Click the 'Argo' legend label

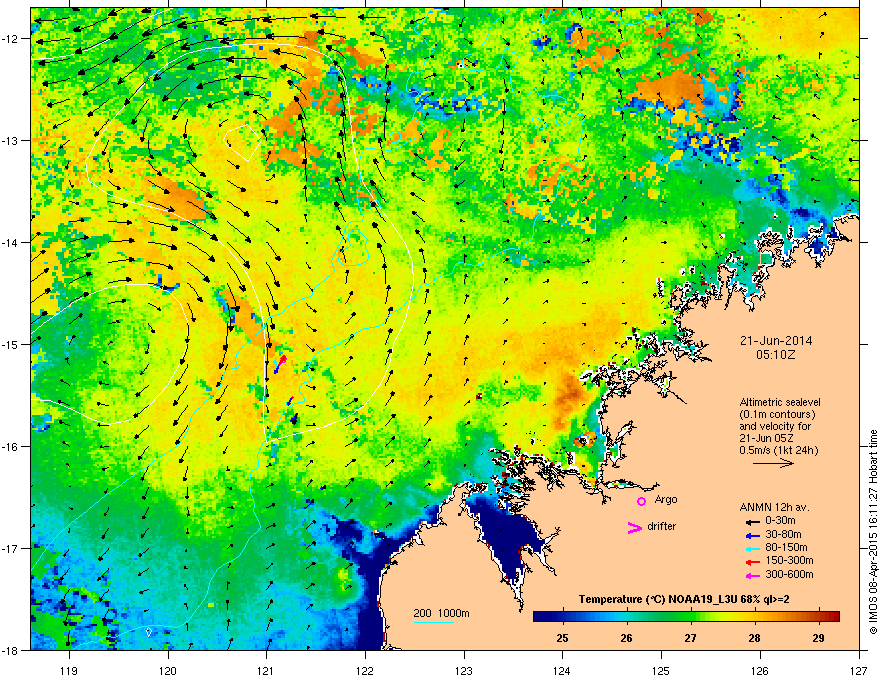666,500
